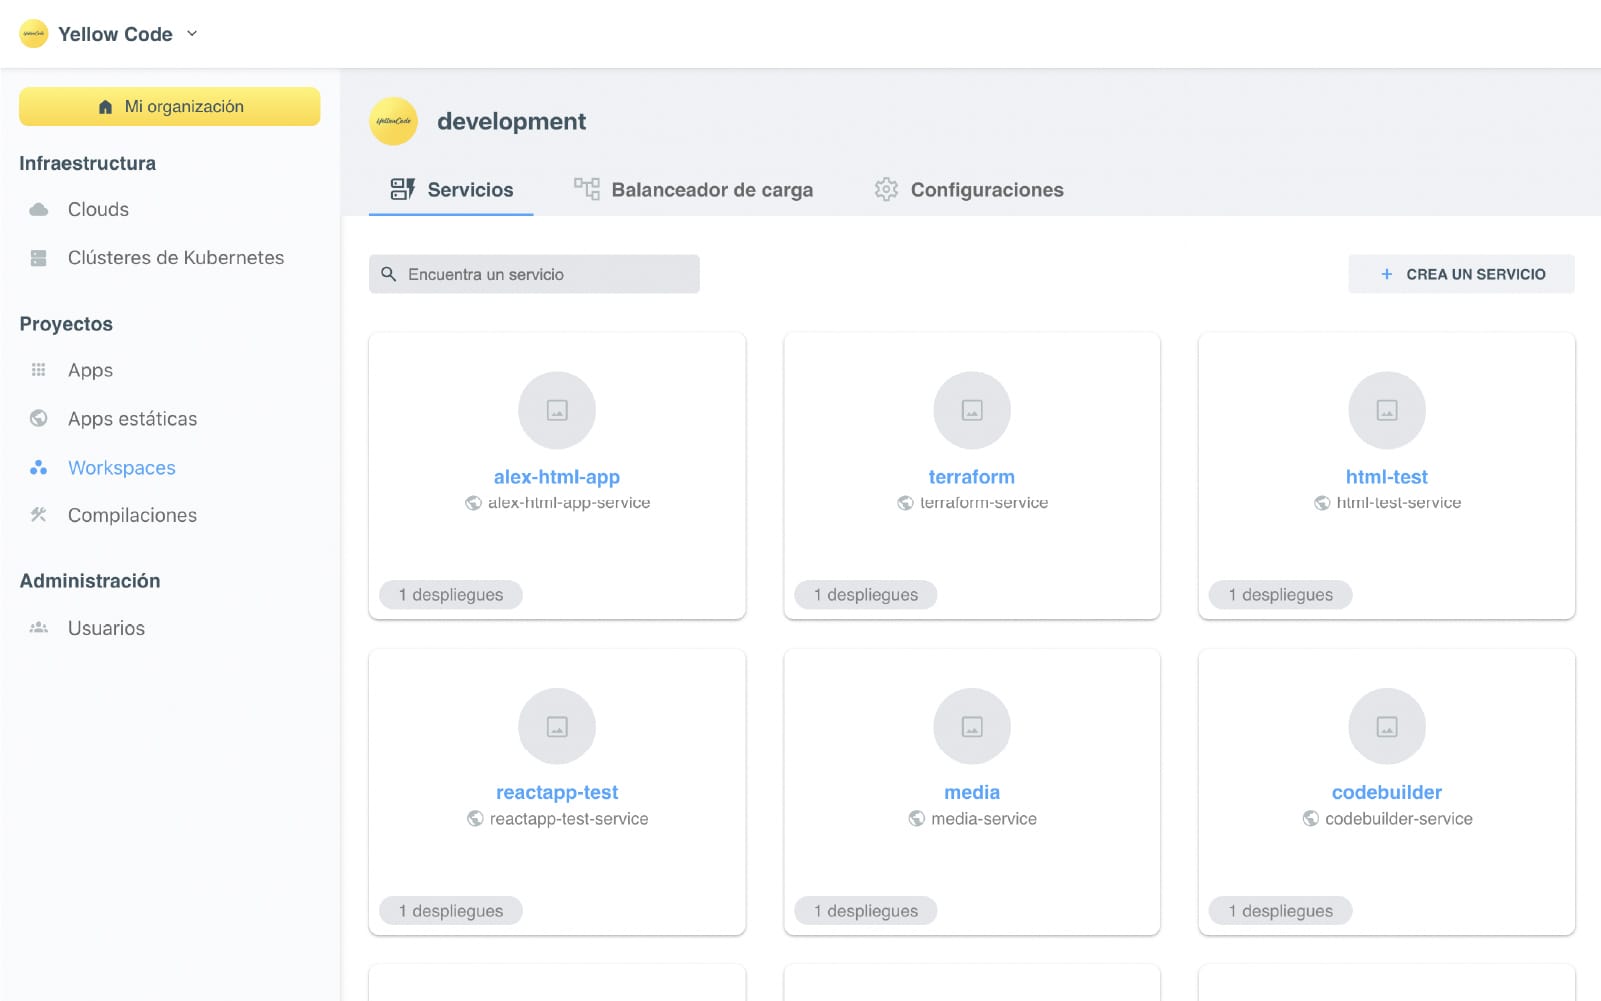The width and height of the screenshot is (1601, 1001).
Task: Click the terraform service image placeholder
Action: 972,410
